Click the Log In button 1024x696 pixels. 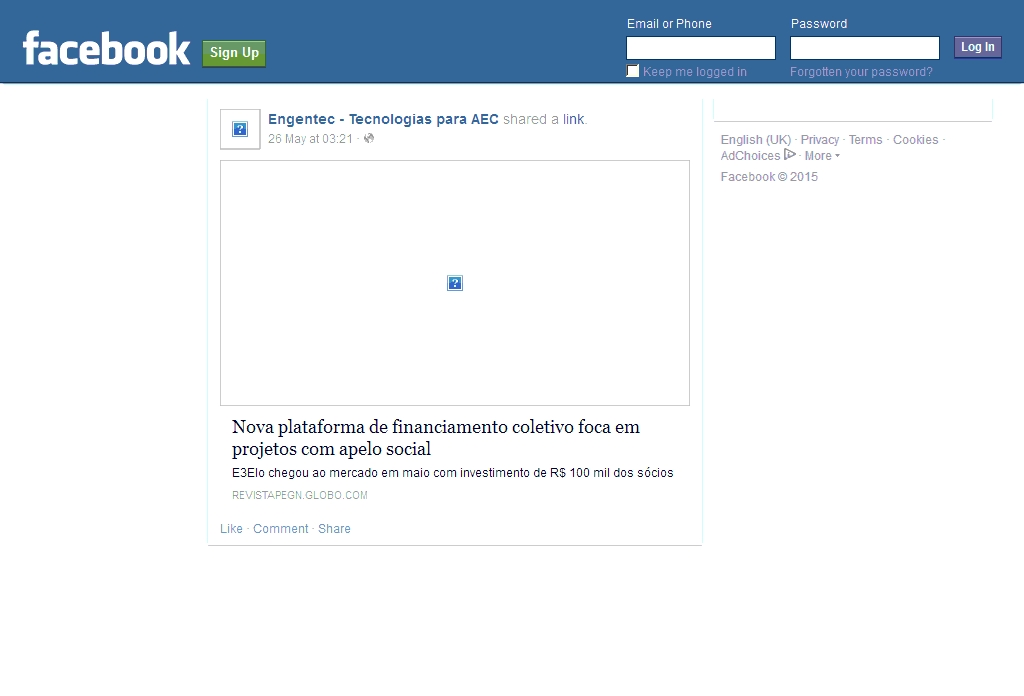tap(978, 47)
